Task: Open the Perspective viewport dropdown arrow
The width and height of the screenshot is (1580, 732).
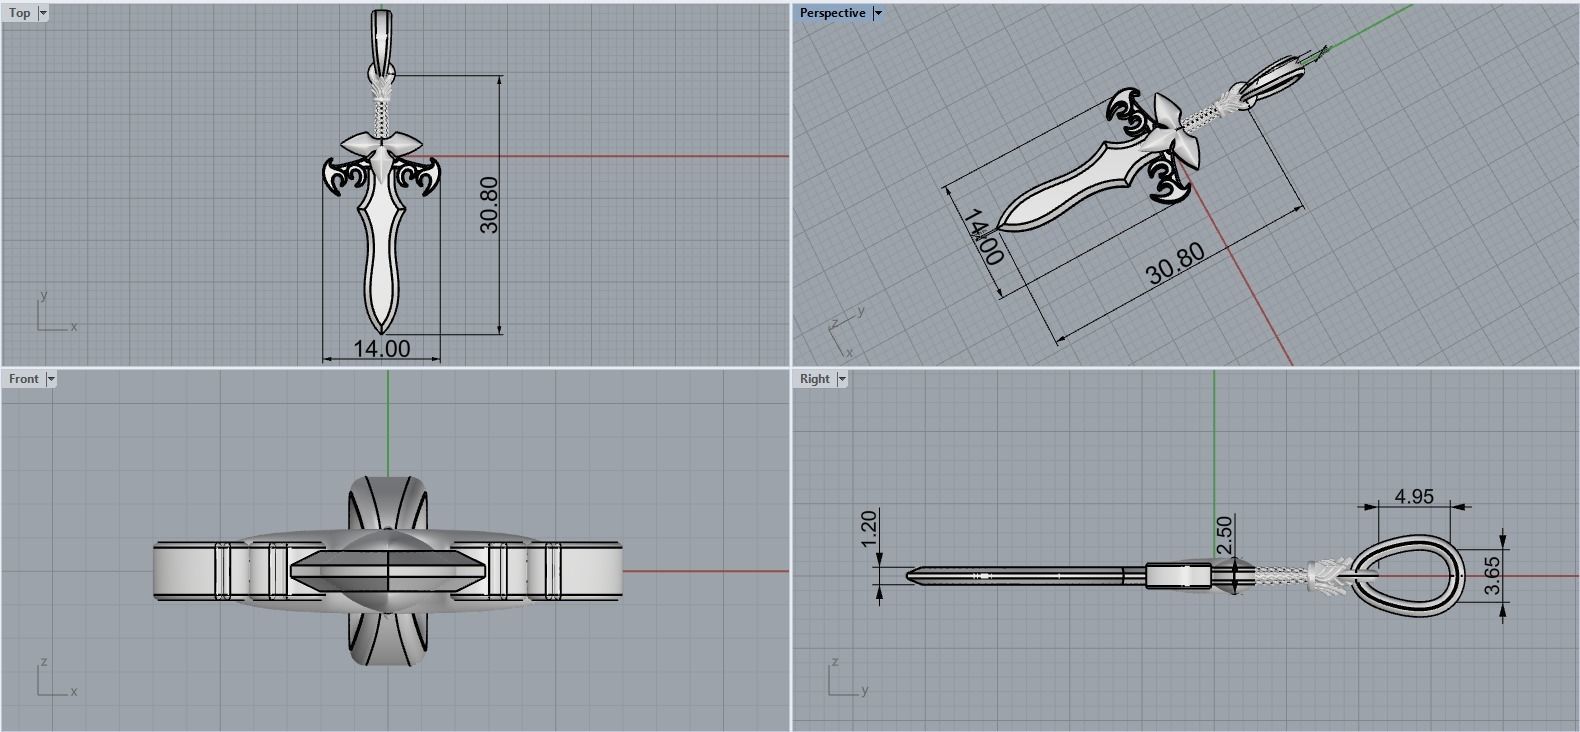Action: [x=878, y=13]
